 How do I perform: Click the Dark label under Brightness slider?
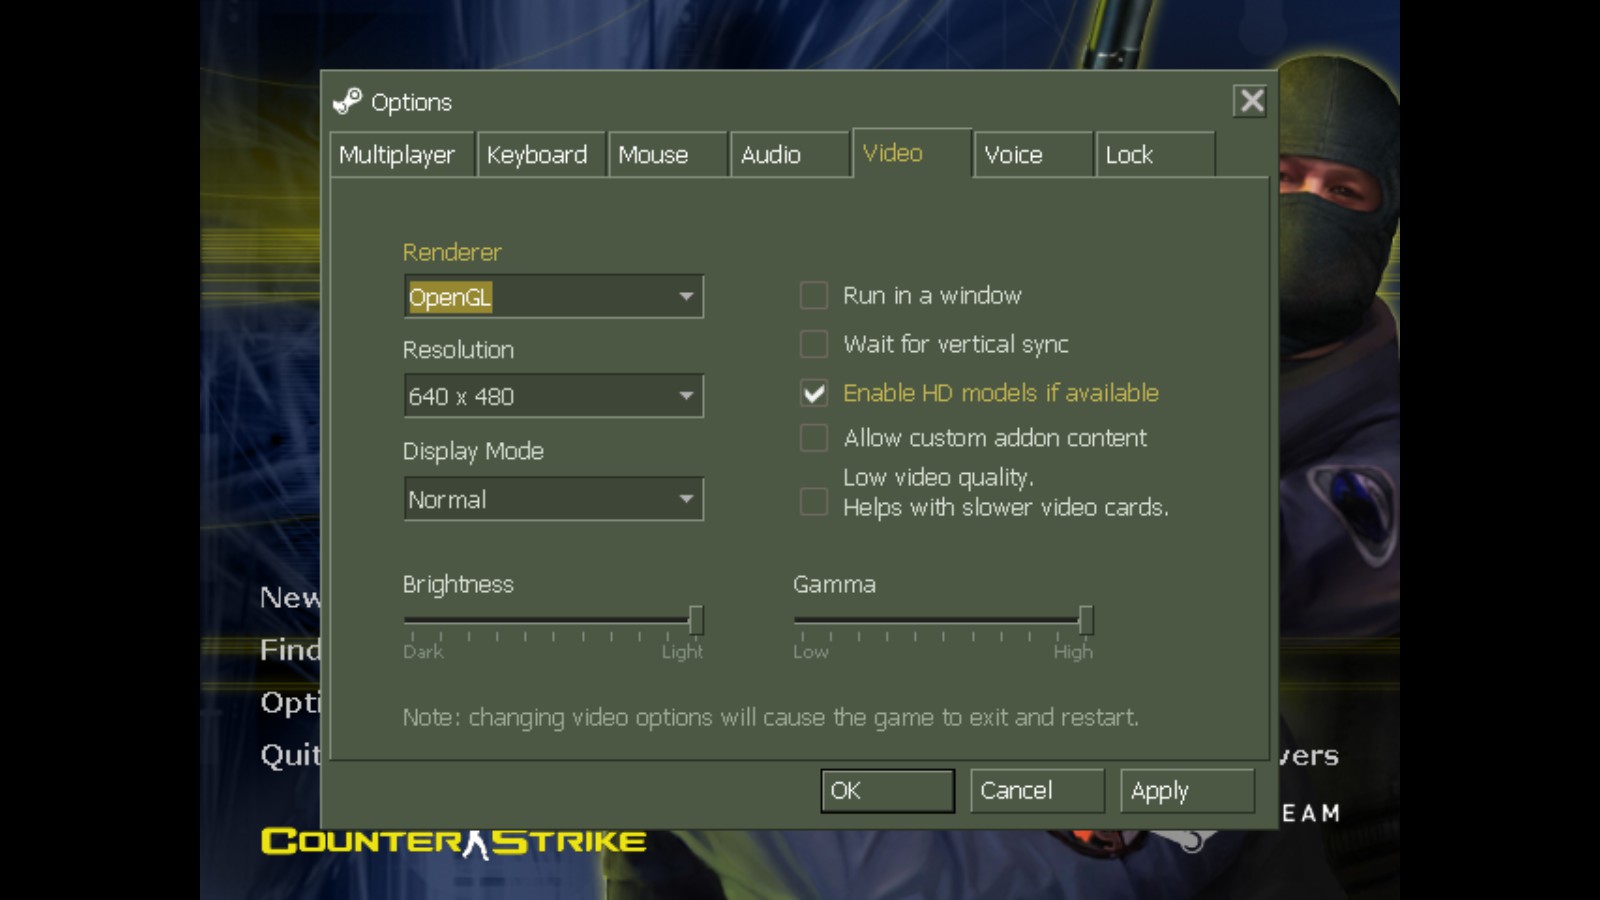423,652
